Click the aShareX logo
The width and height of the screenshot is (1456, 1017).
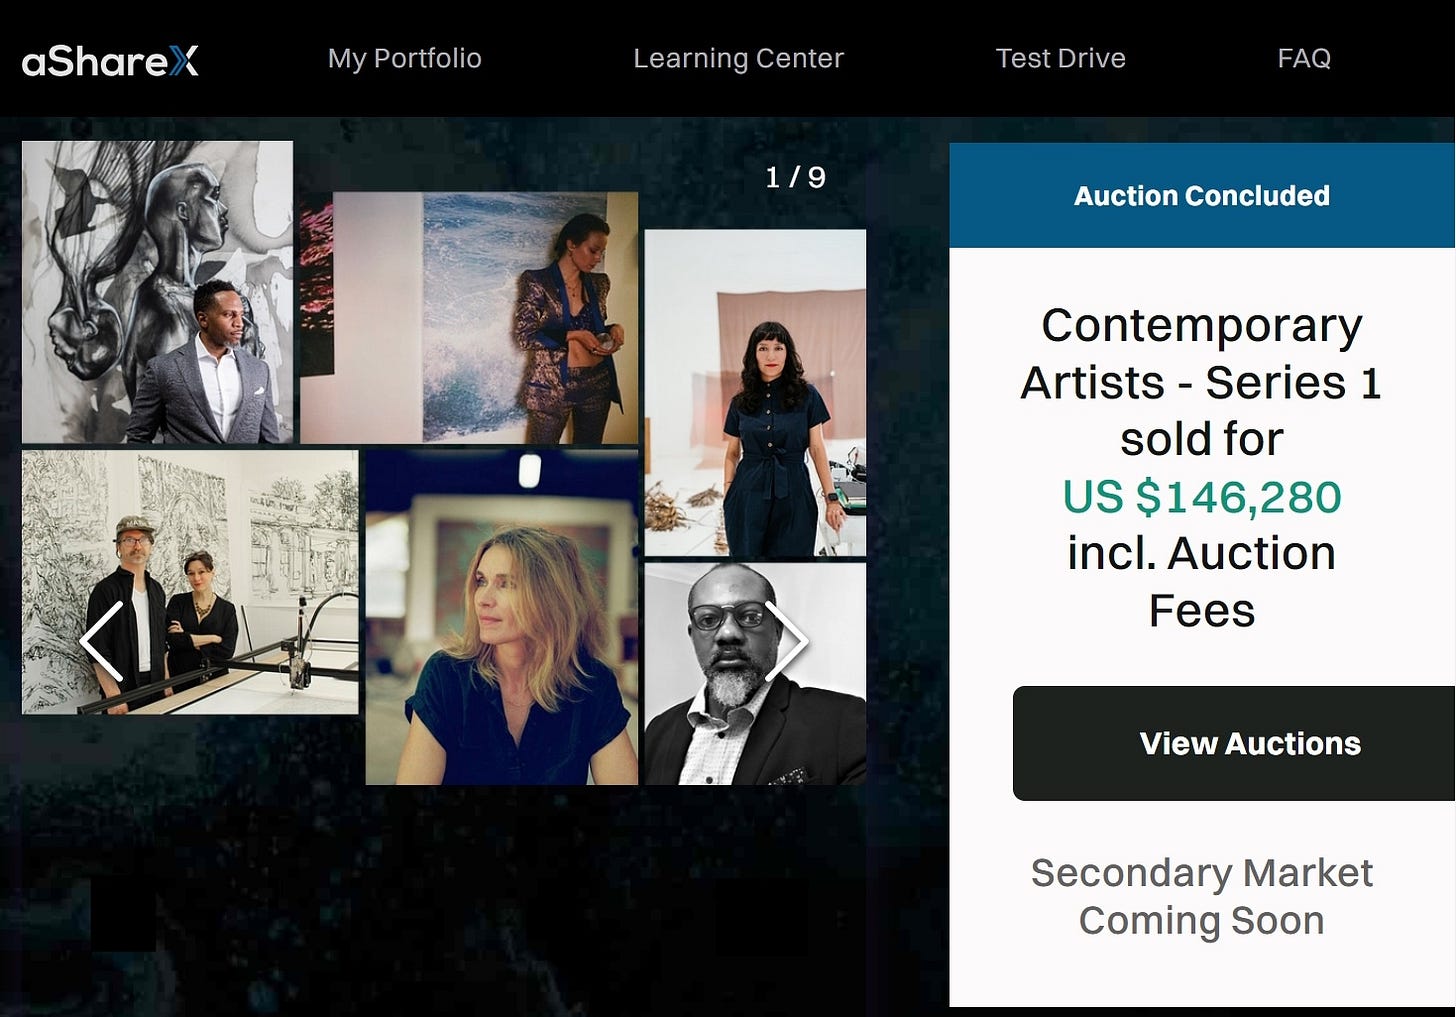(110, 61)
